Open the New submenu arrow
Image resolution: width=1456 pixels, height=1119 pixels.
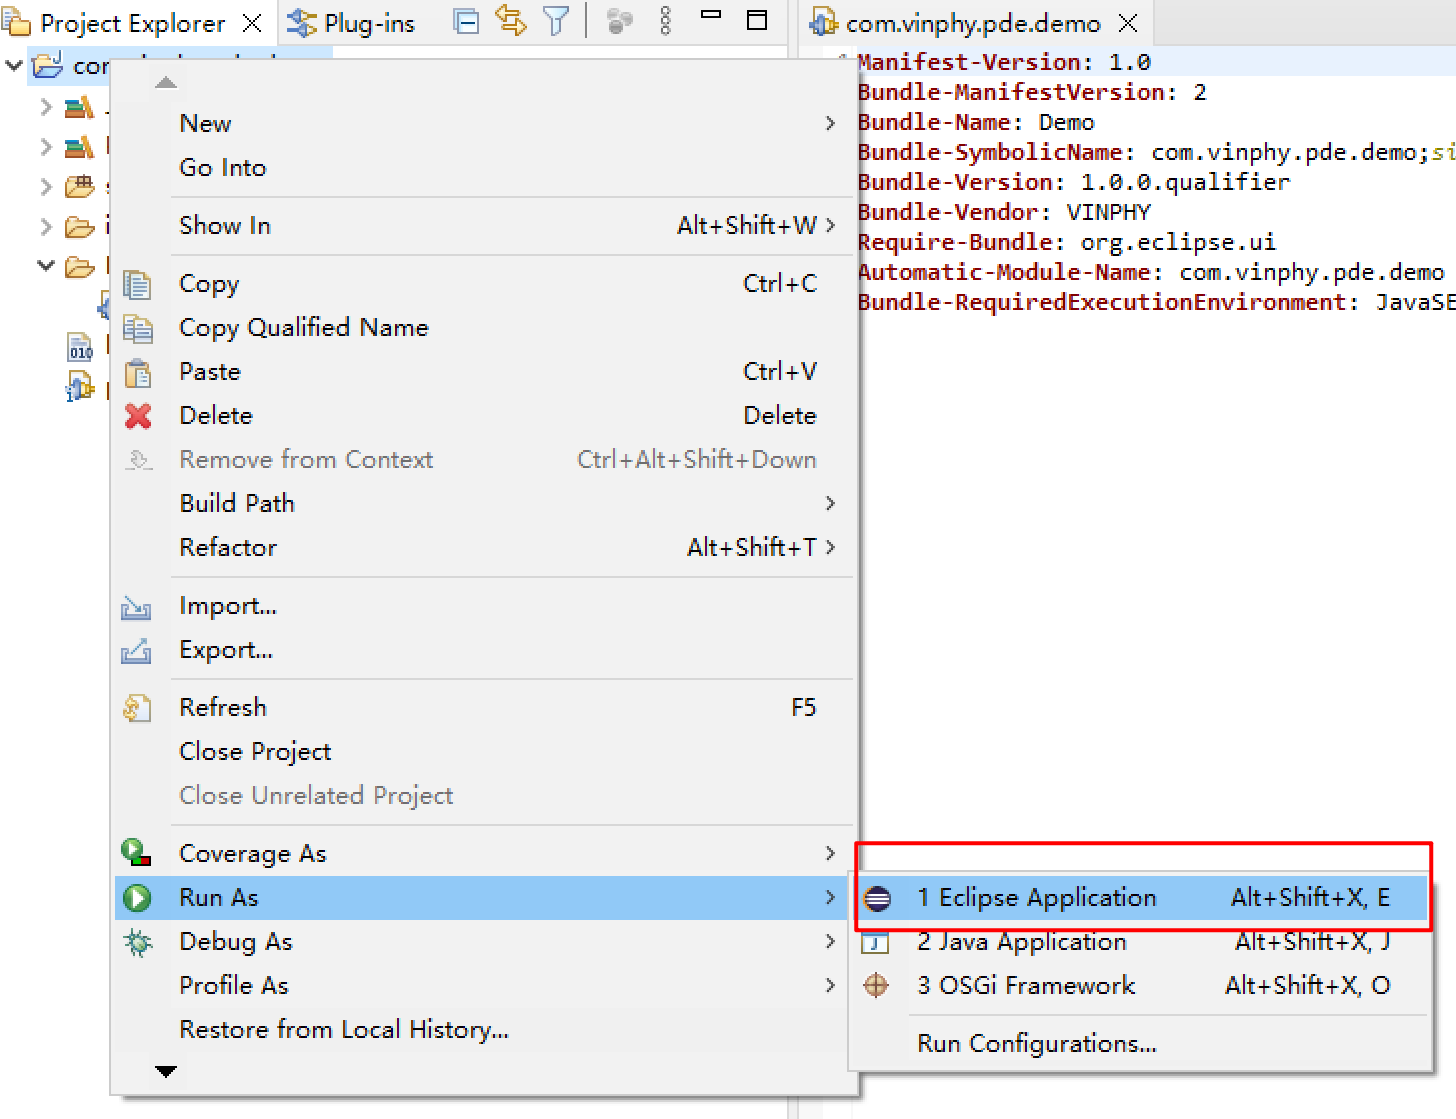point(830,123)
